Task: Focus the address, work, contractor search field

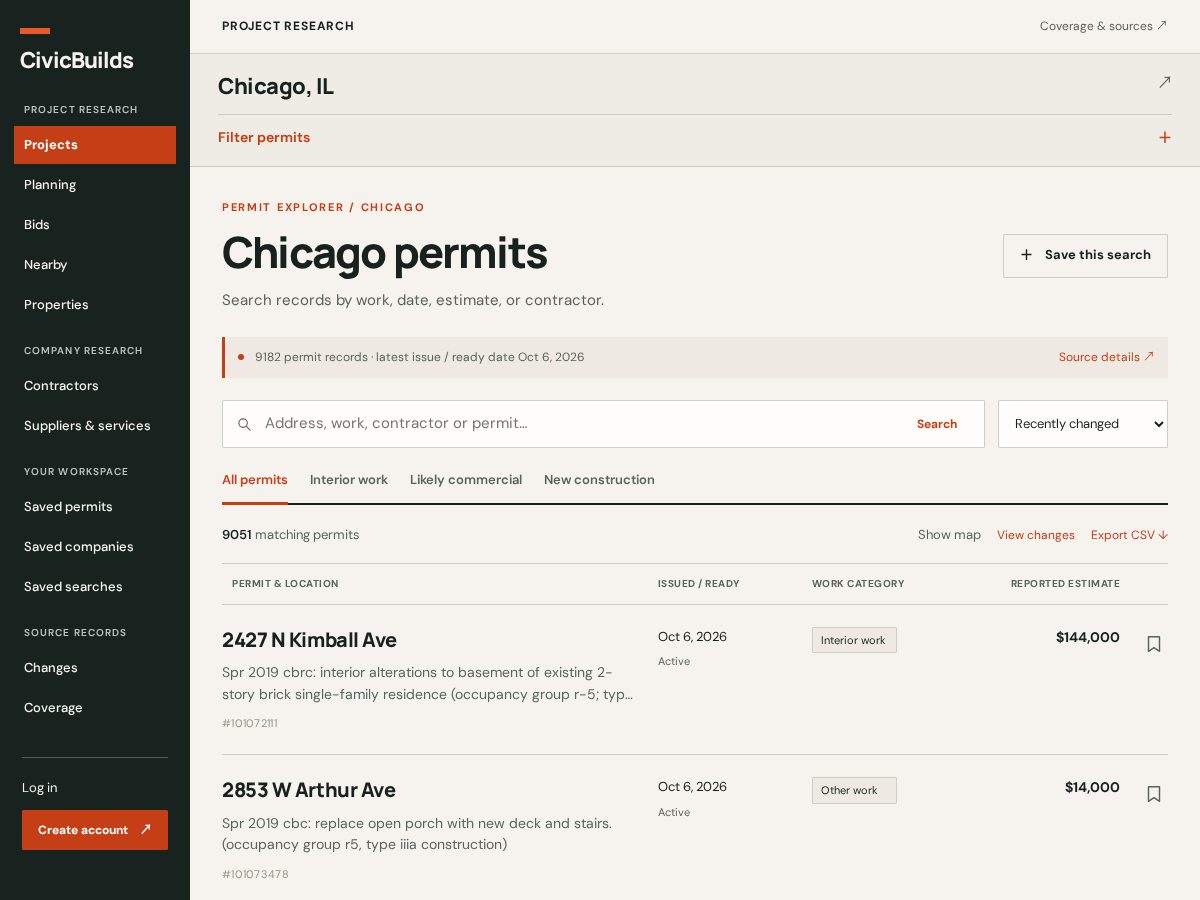Action: (578, 424)
